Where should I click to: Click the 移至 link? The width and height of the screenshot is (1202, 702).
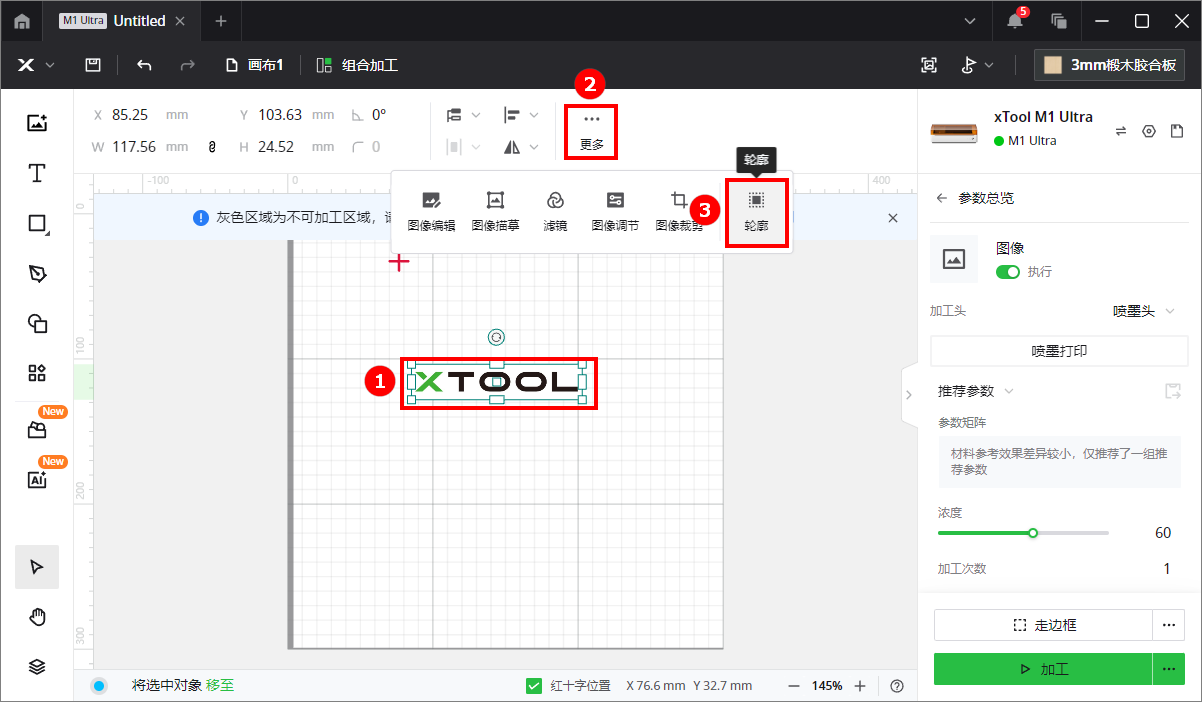[x=220, y=686]
